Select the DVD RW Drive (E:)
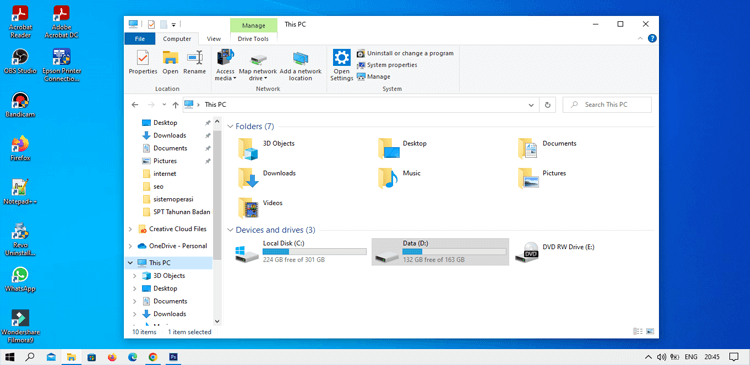The width and height of the screenshot is (750, 365). pyautogui.click(x=555, y=252)
